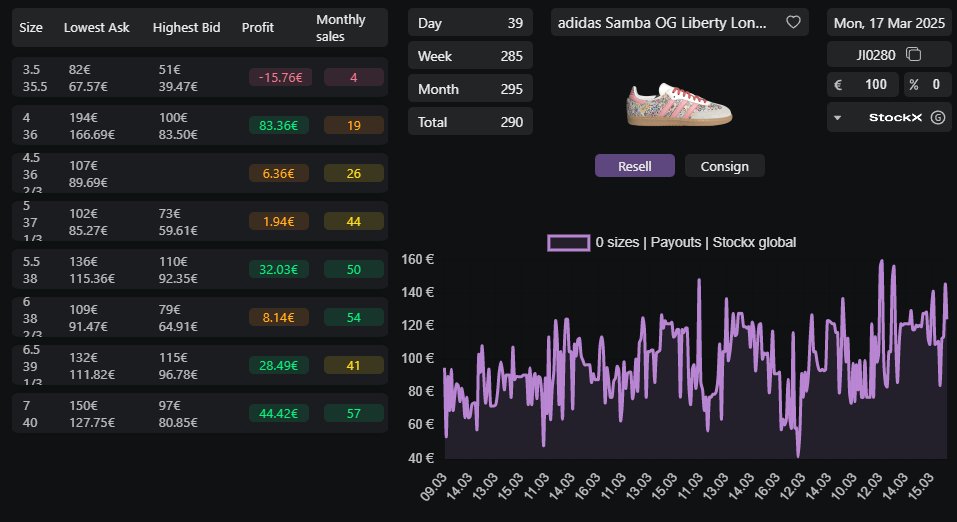Click lowest ask 107€ for size 4.5
Viewport: 957px width, 522px height.
[84, 165]
